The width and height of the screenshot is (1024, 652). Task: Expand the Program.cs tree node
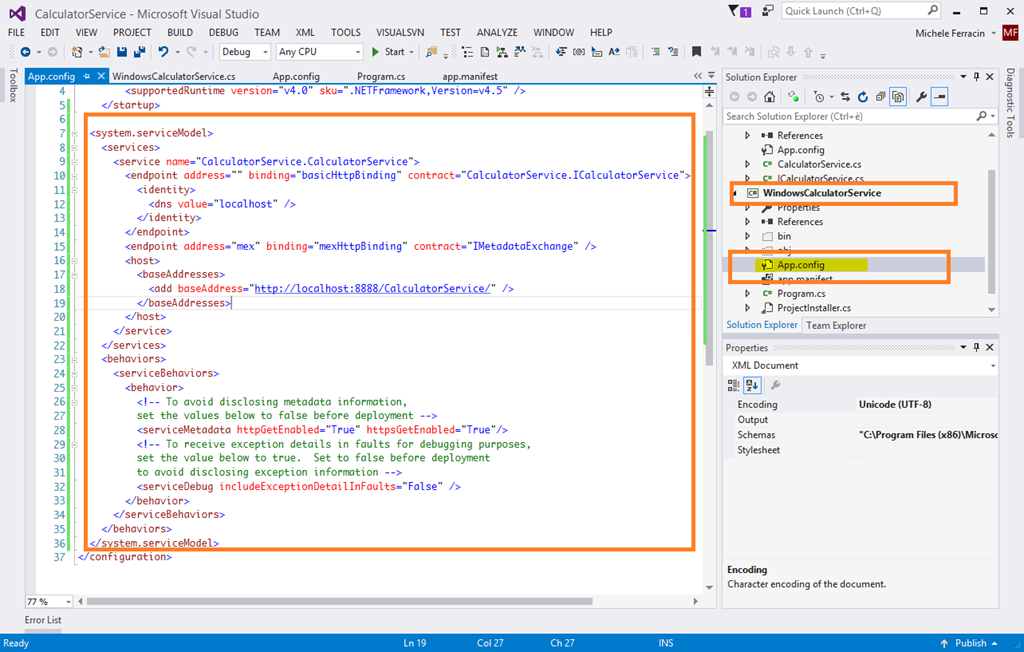point(747,294)
